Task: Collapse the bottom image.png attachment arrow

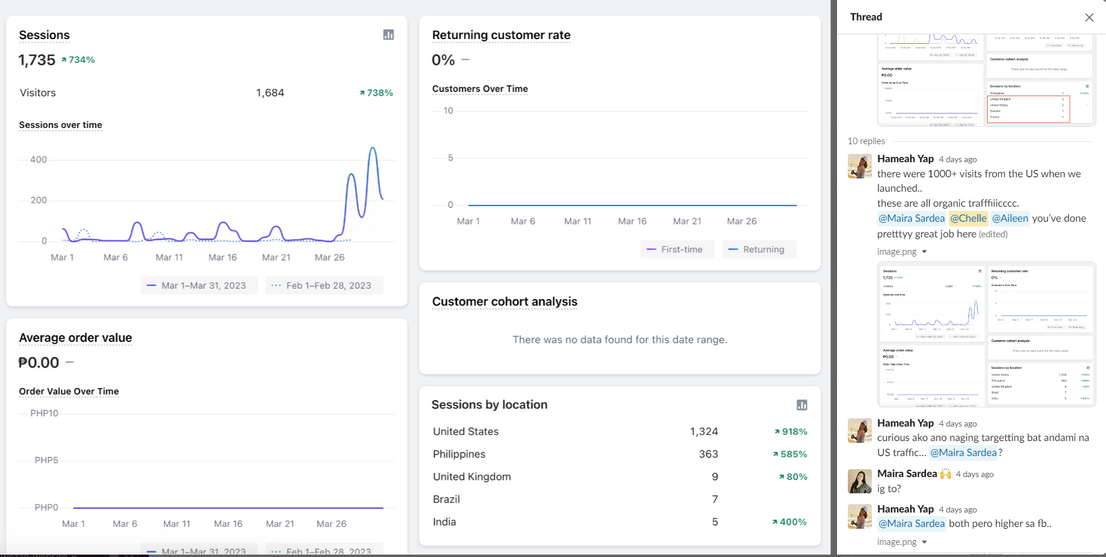Action: (924, 542)
